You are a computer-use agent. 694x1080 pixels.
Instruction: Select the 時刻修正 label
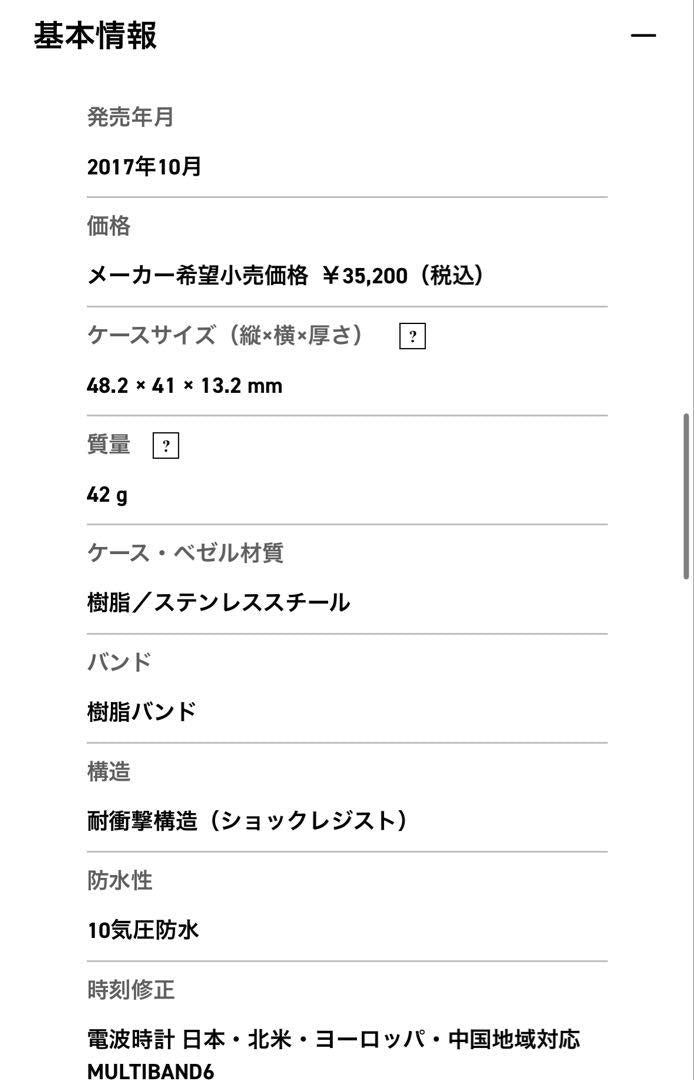click(130, 990)
